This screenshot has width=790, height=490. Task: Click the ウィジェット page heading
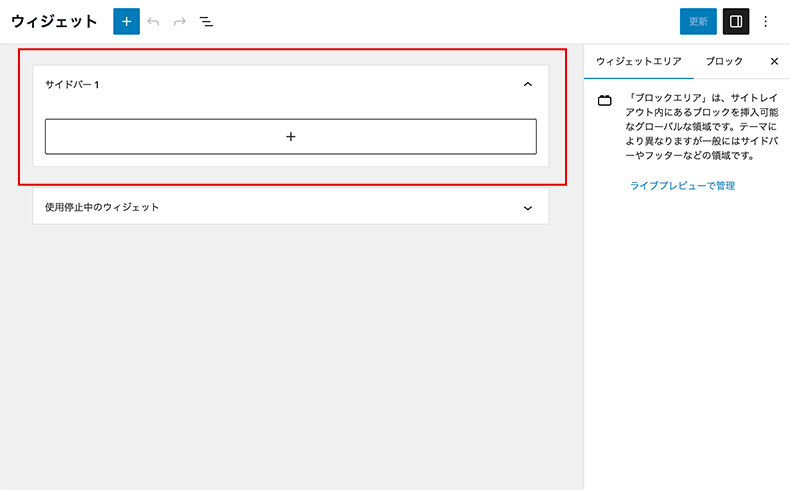tap(54, 22)
